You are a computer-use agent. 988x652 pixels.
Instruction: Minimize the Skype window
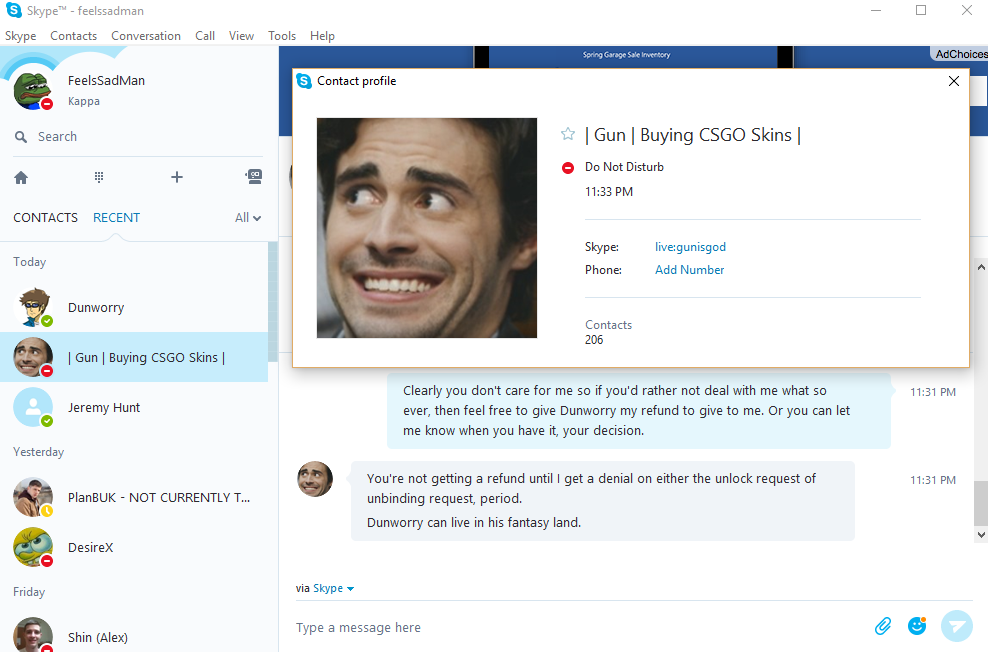[x=875, y=10]
